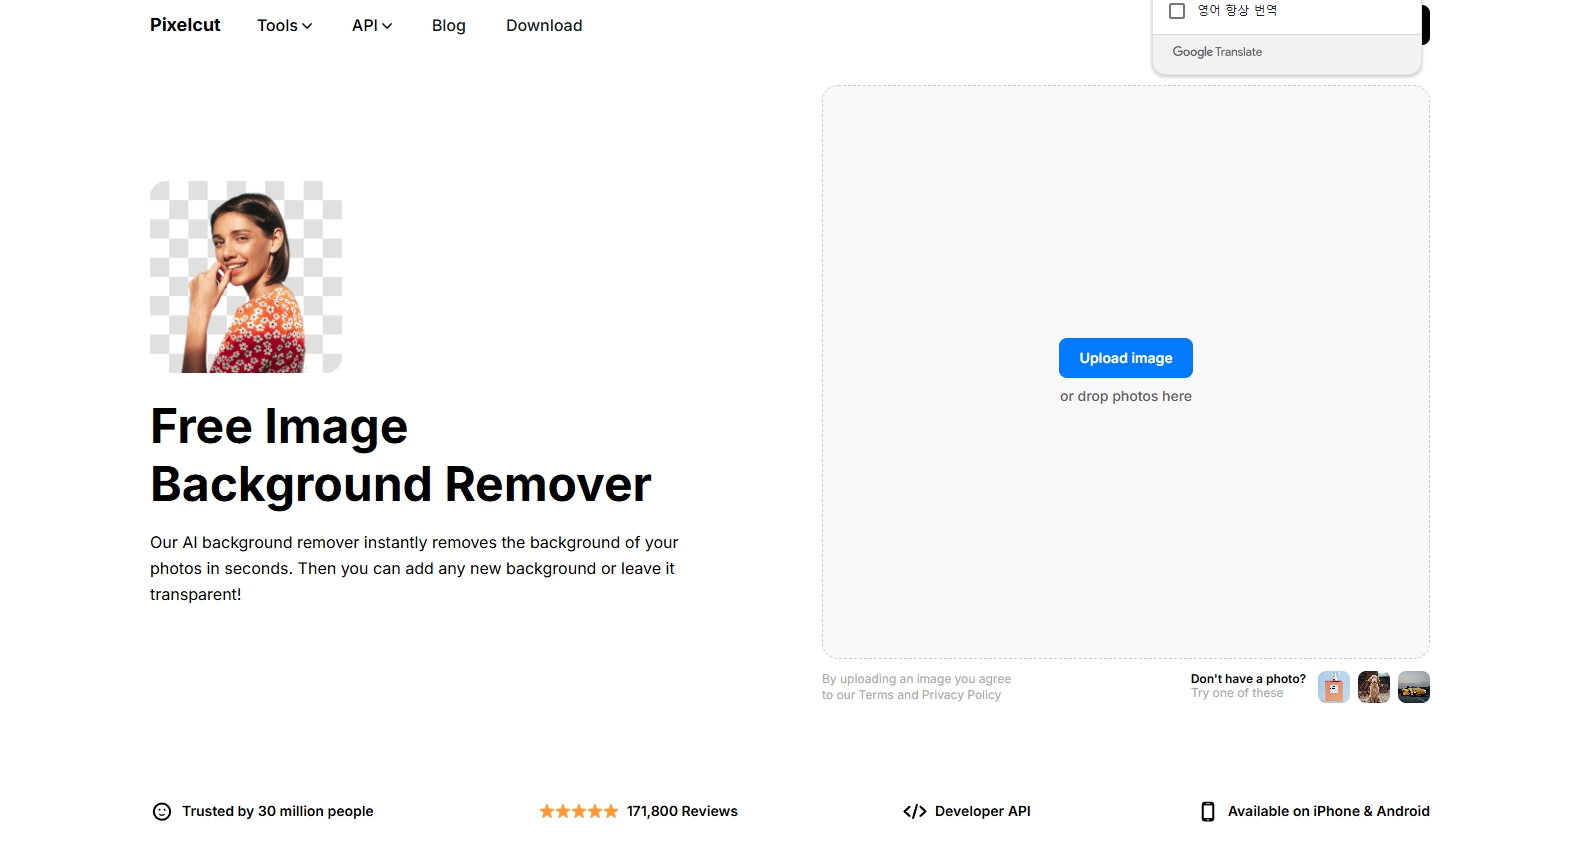Click Available on iPhone & Android text
This screenshot has height=859, width=1569.
click(1329, 811)
